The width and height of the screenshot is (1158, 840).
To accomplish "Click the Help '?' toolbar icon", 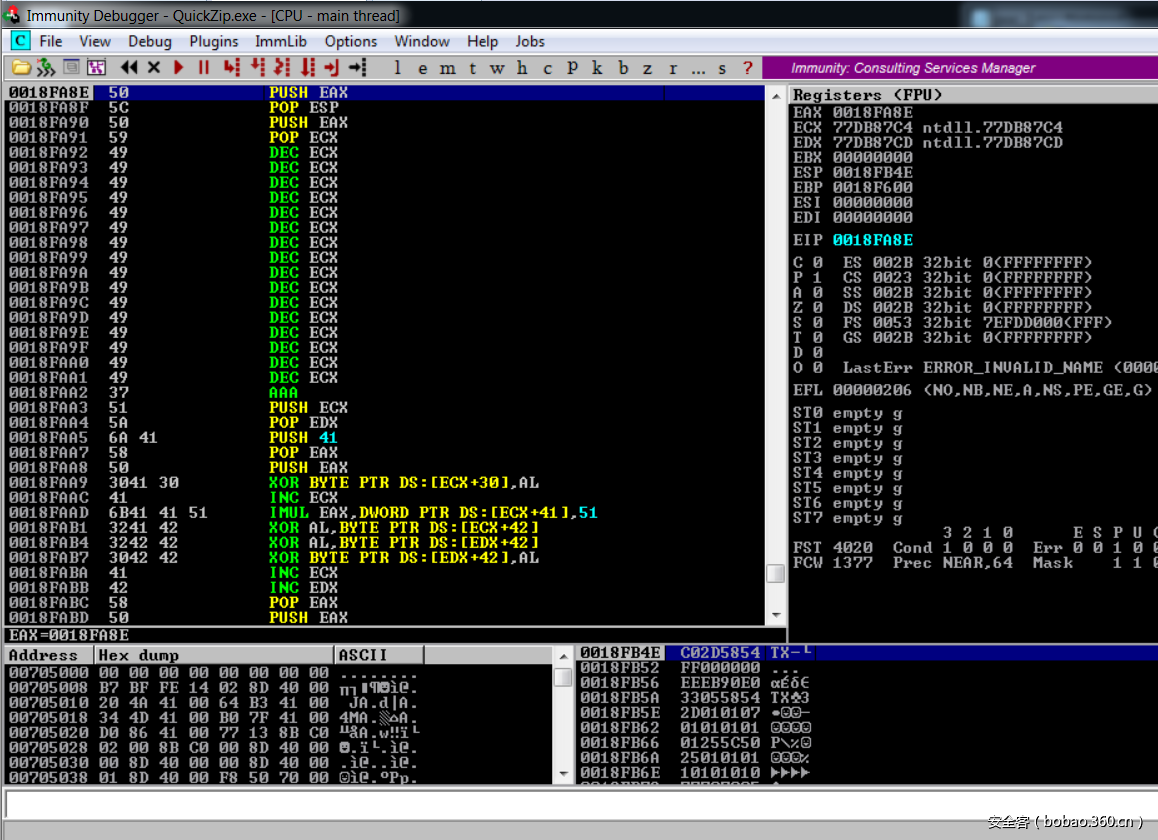I will (x=746, y=67).
